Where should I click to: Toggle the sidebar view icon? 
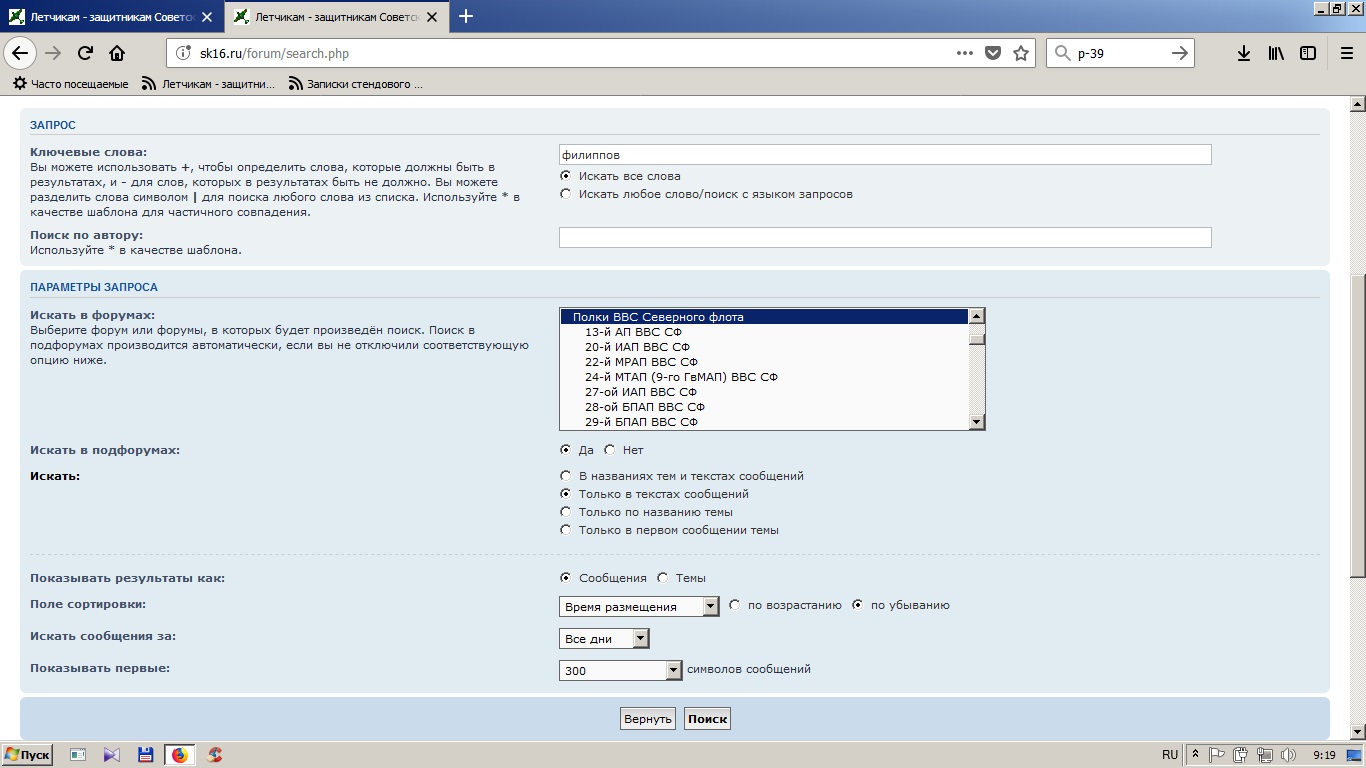pos(1308,53)
